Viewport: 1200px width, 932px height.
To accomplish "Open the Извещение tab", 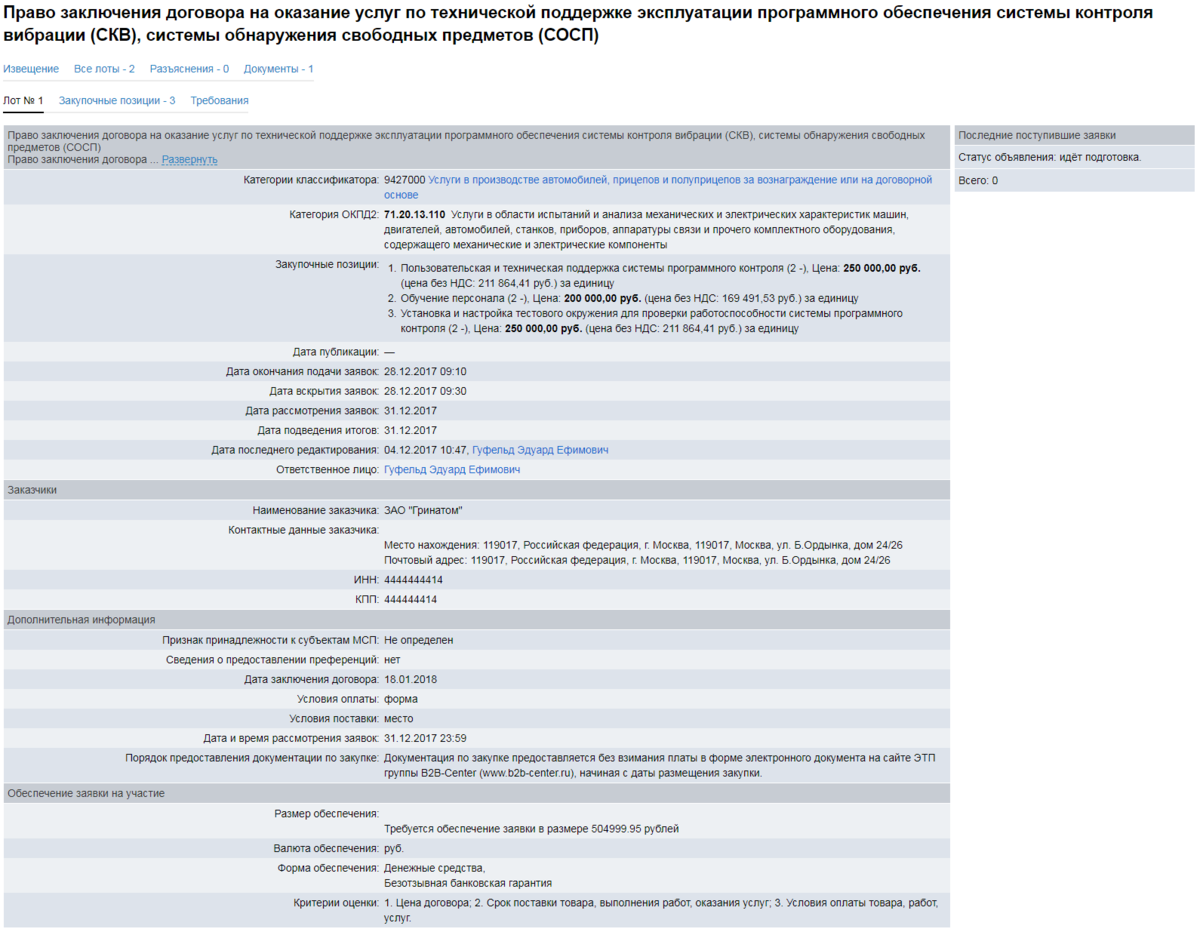I will click(x=31, y=69).
